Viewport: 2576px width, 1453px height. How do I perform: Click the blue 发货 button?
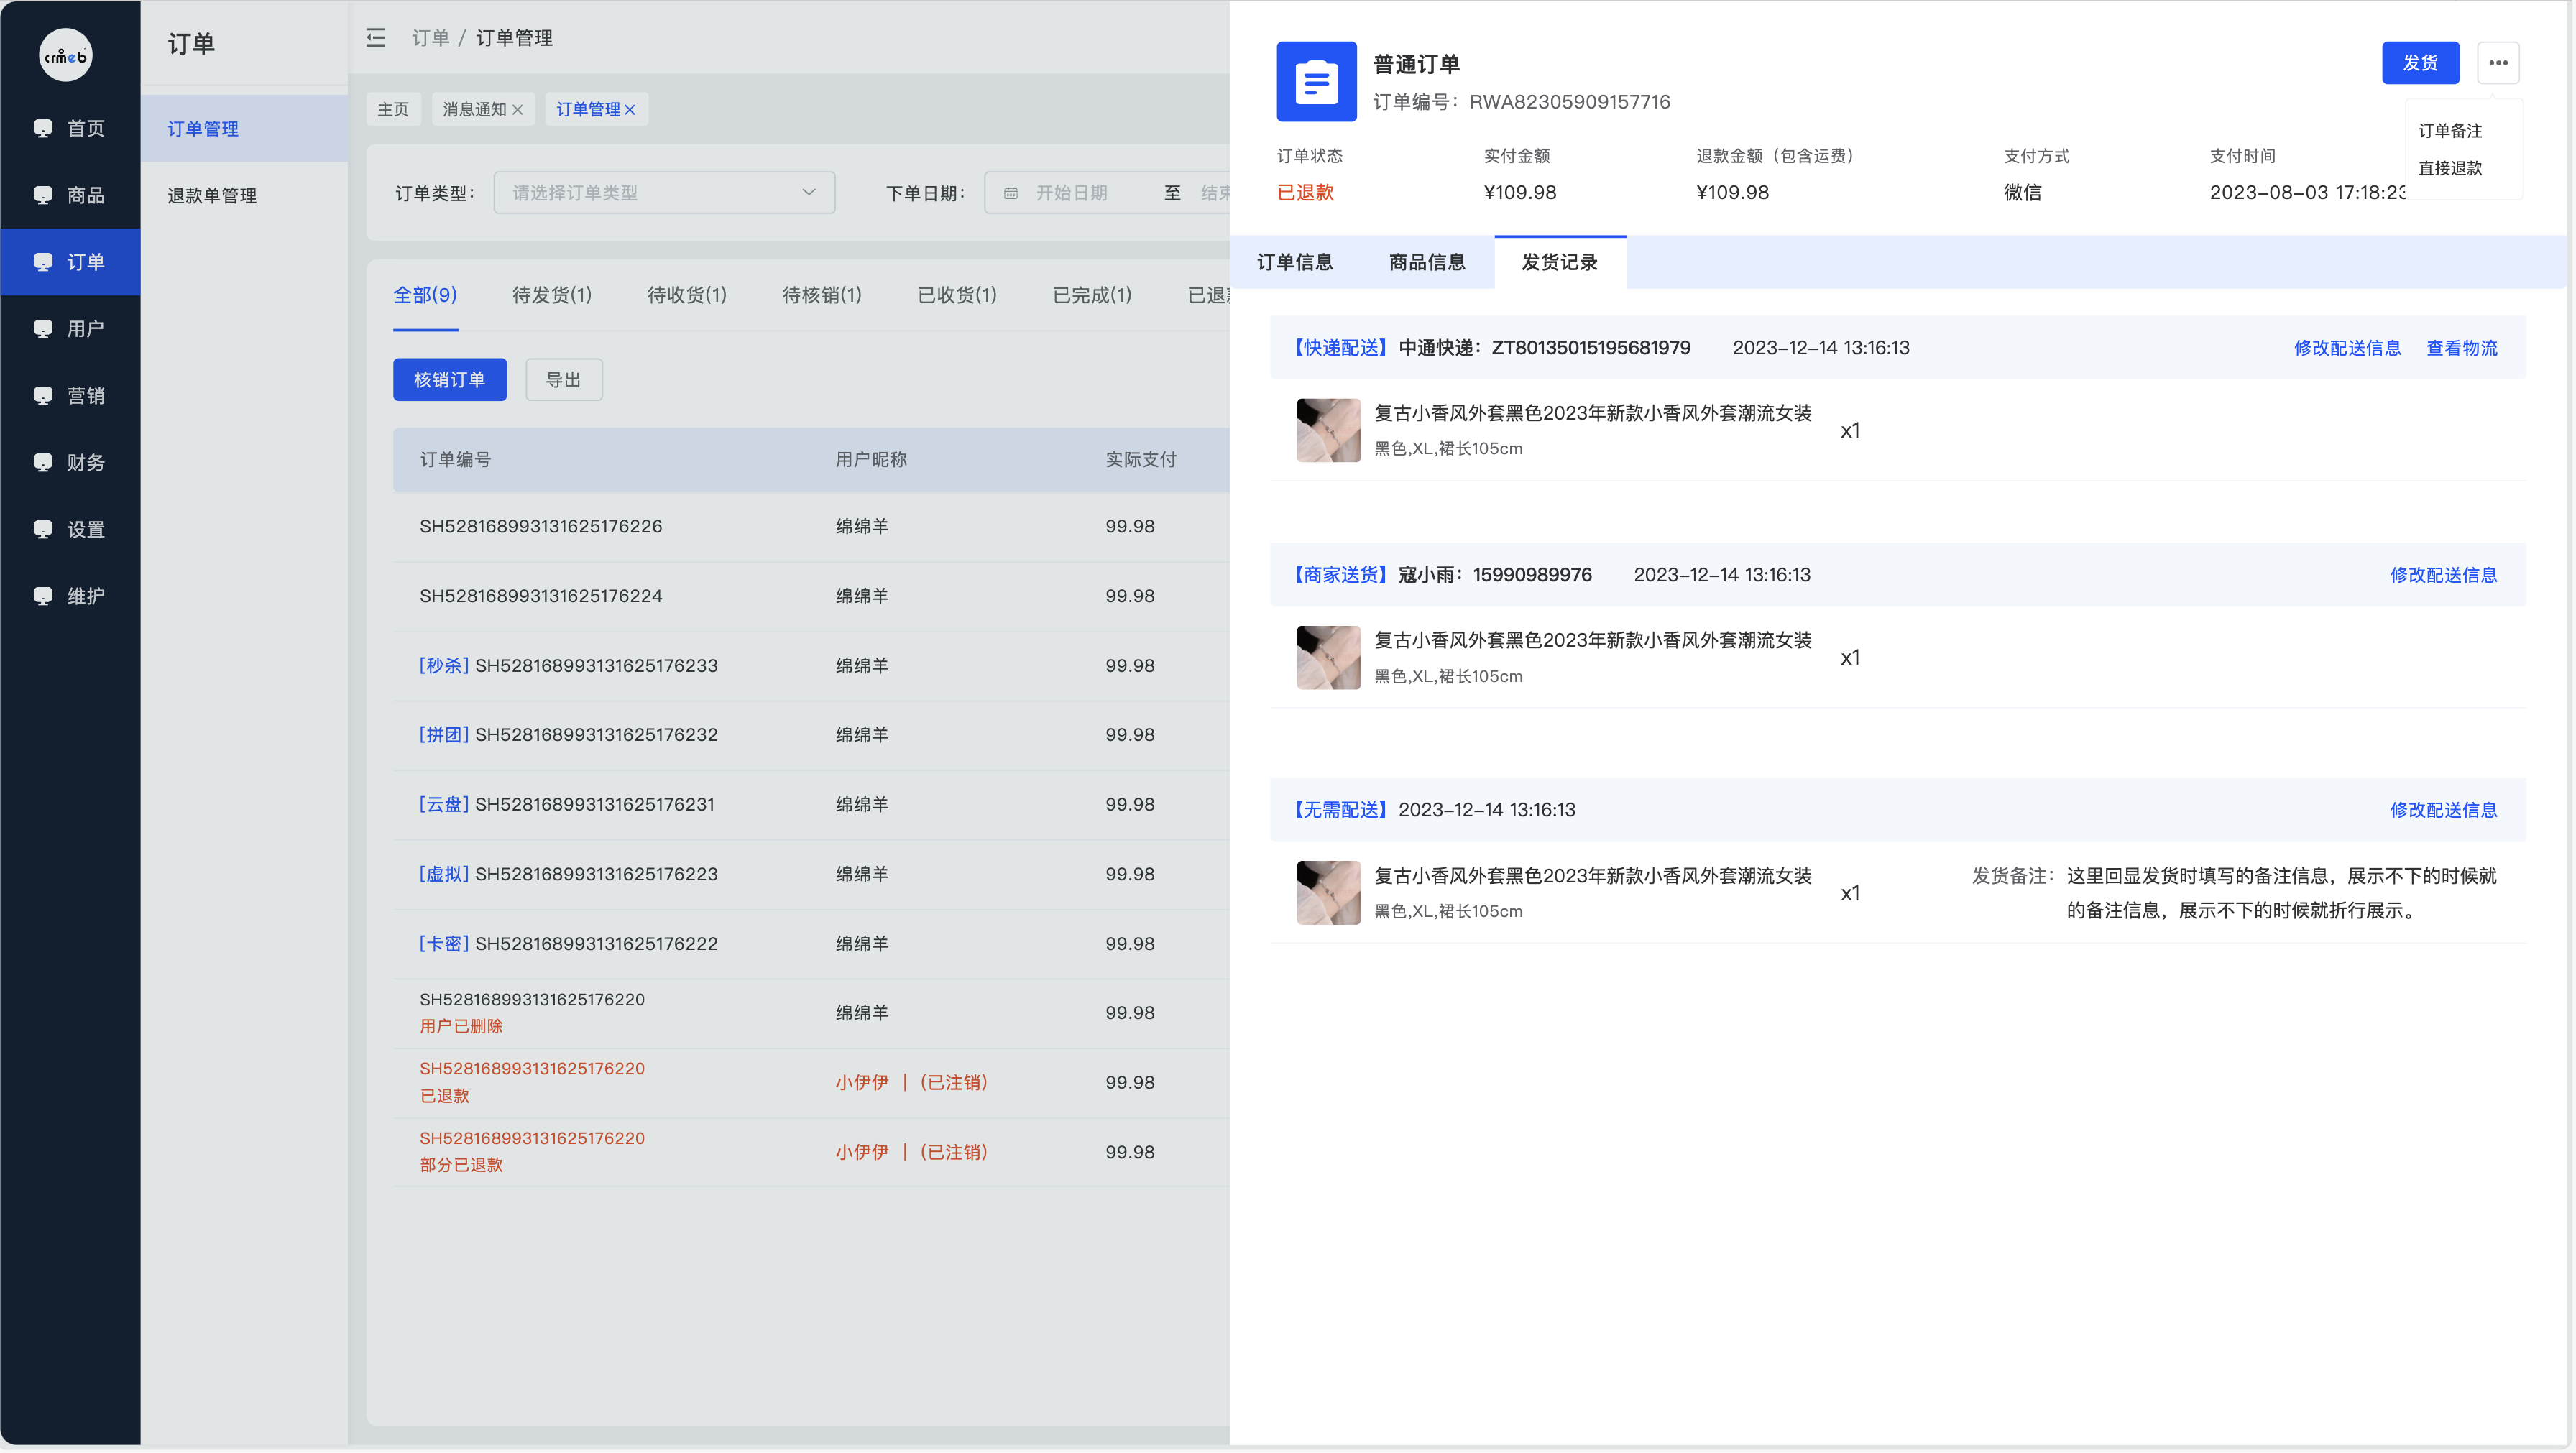tap(2420, 63)
